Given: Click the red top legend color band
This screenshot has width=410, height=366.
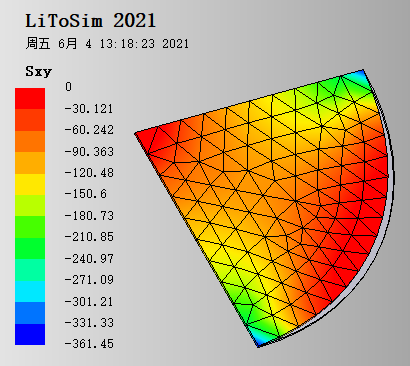Looking at the screenshot, I should 30,99.
